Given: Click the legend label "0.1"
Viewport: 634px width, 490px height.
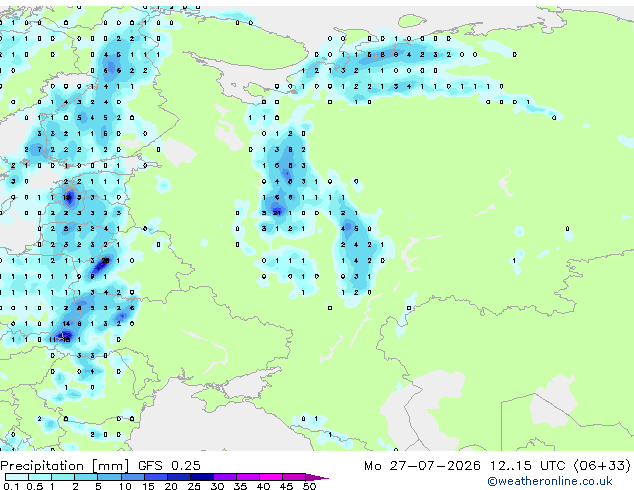Looking at the screenshot, I should click(11, 486).
